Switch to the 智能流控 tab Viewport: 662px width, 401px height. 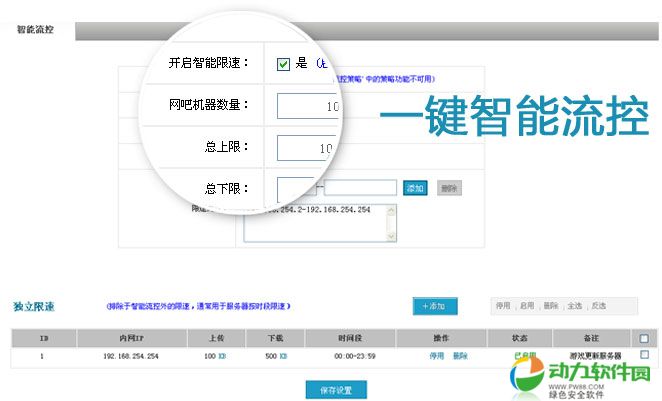tap(36, 29)
